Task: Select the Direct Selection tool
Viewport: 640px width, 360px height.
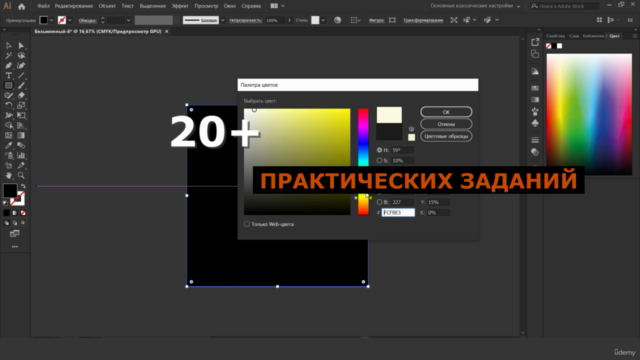Action: point(21,46)
